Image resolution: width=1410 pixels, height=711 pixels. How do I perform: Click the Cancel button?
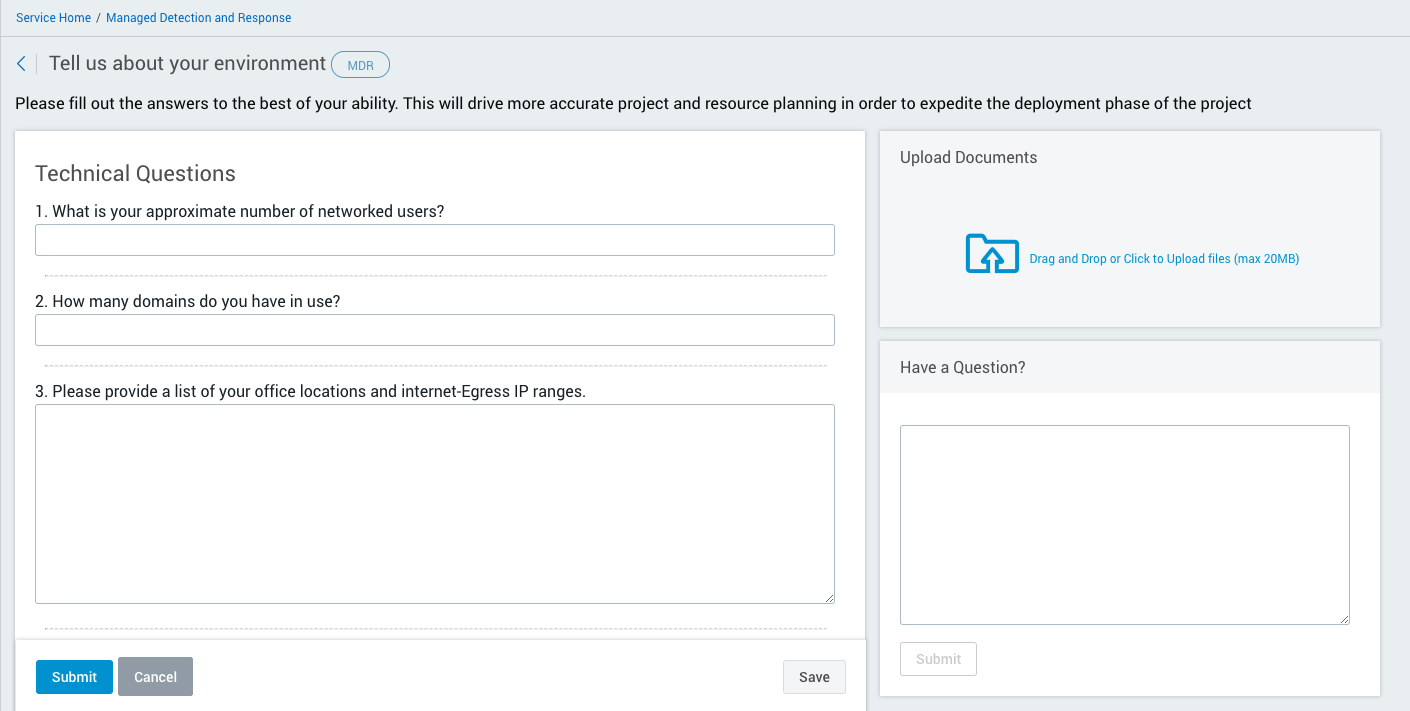pyautogui.click(x=155, y=677)
